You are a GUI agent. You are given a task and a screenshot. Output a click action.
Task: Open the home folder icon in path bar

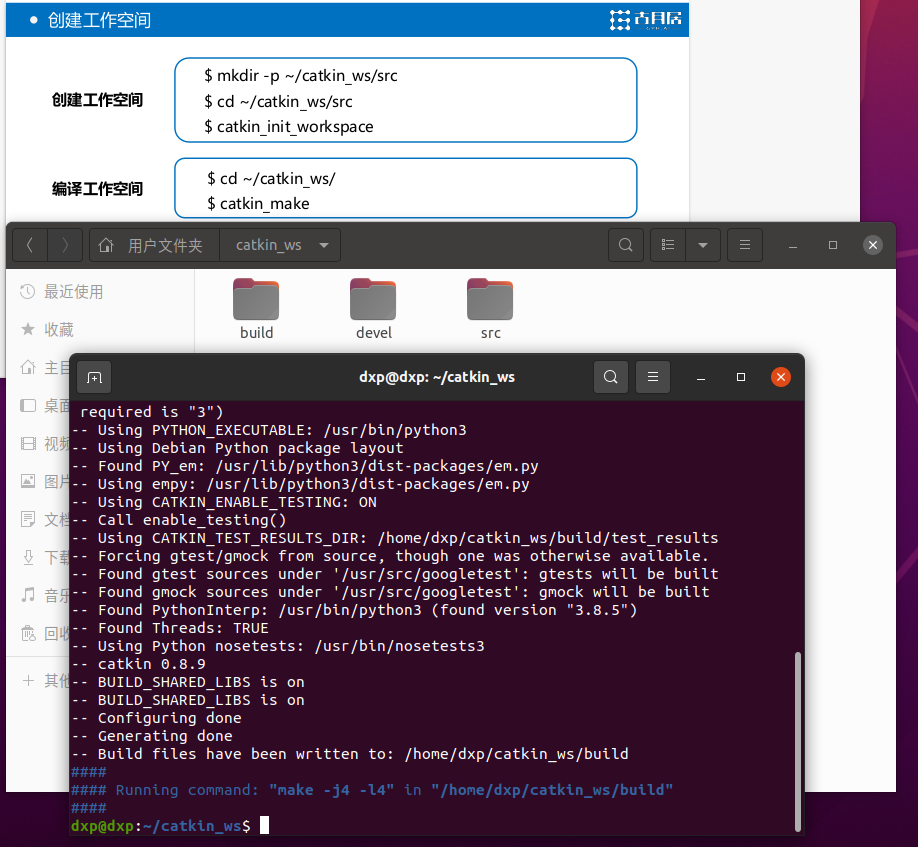pos(106,245)
